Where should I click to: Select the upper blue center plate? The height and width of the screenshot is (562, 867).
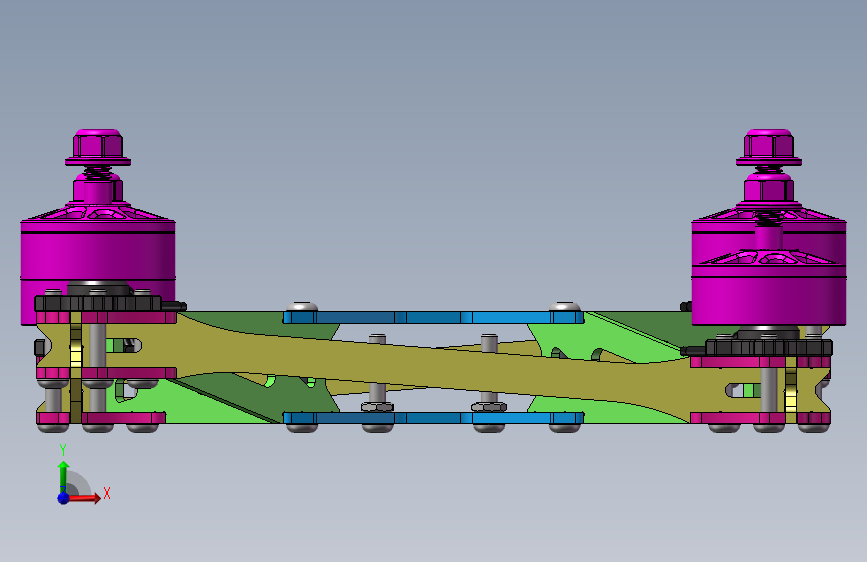click(x=434, y=318)
